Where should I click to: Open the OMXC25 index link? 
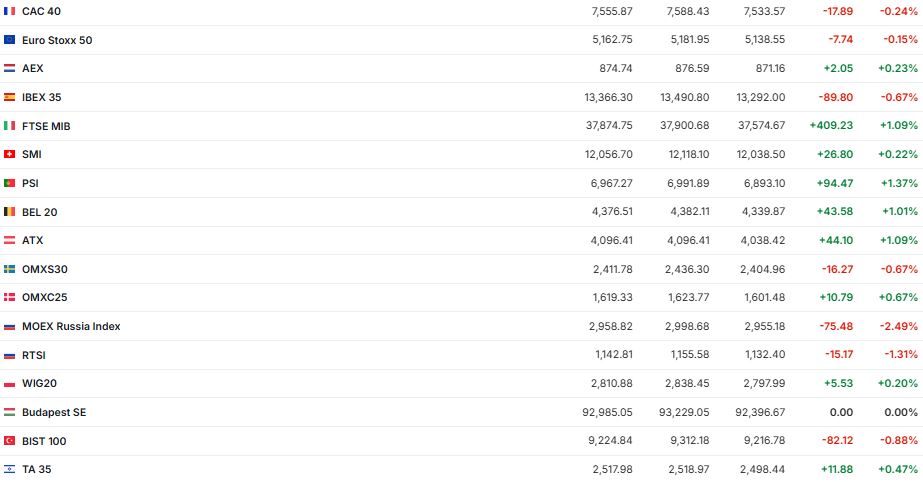[x=44, y=298]
